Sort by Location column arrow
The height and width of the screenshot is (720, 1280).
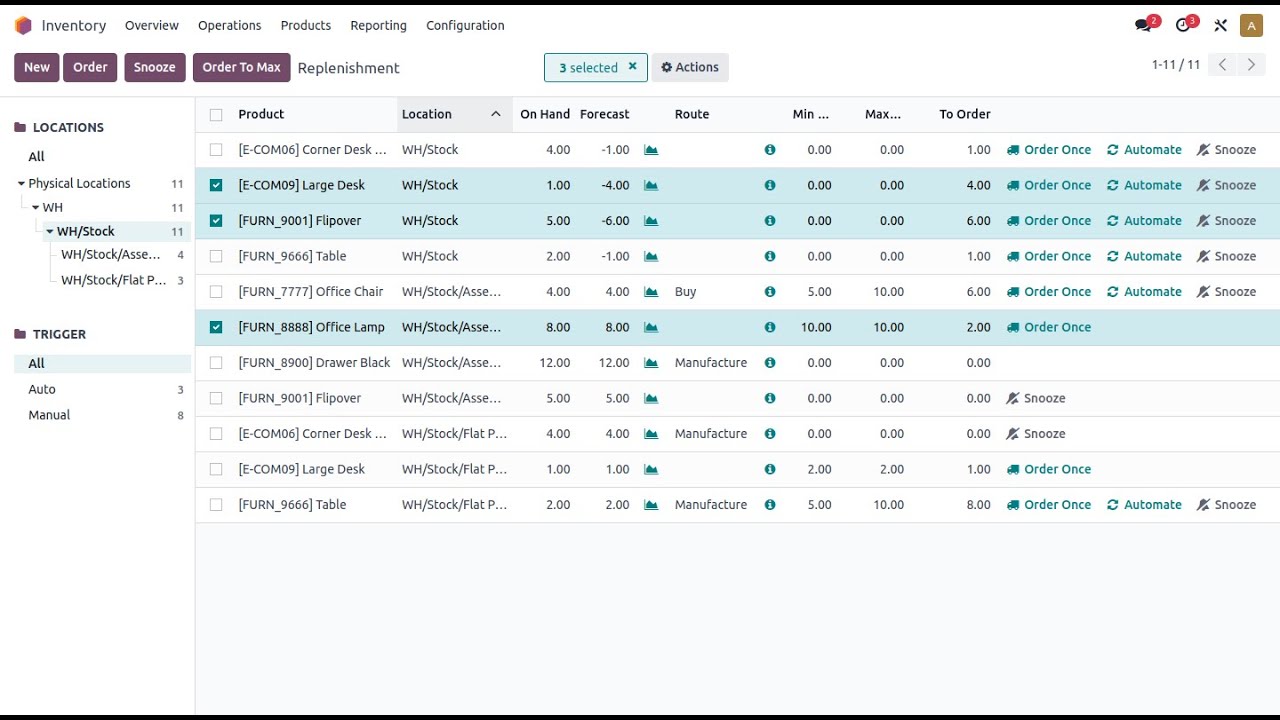click(495, 114)
